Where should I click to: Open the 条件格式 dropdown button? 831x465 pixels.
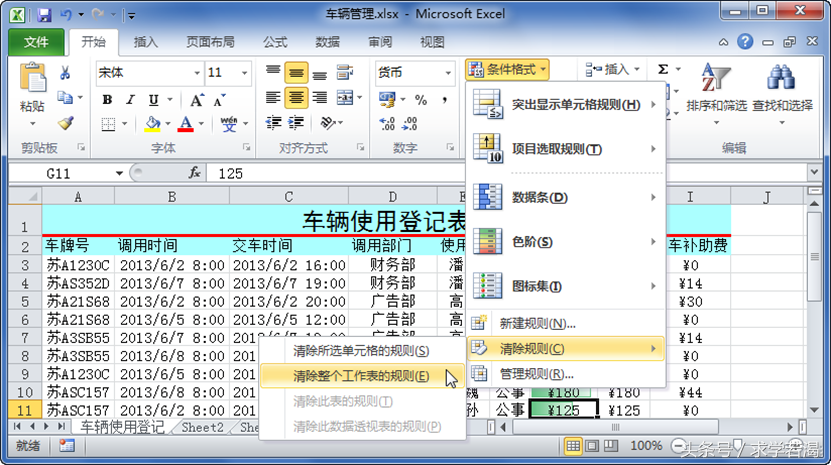click(507, 69)
